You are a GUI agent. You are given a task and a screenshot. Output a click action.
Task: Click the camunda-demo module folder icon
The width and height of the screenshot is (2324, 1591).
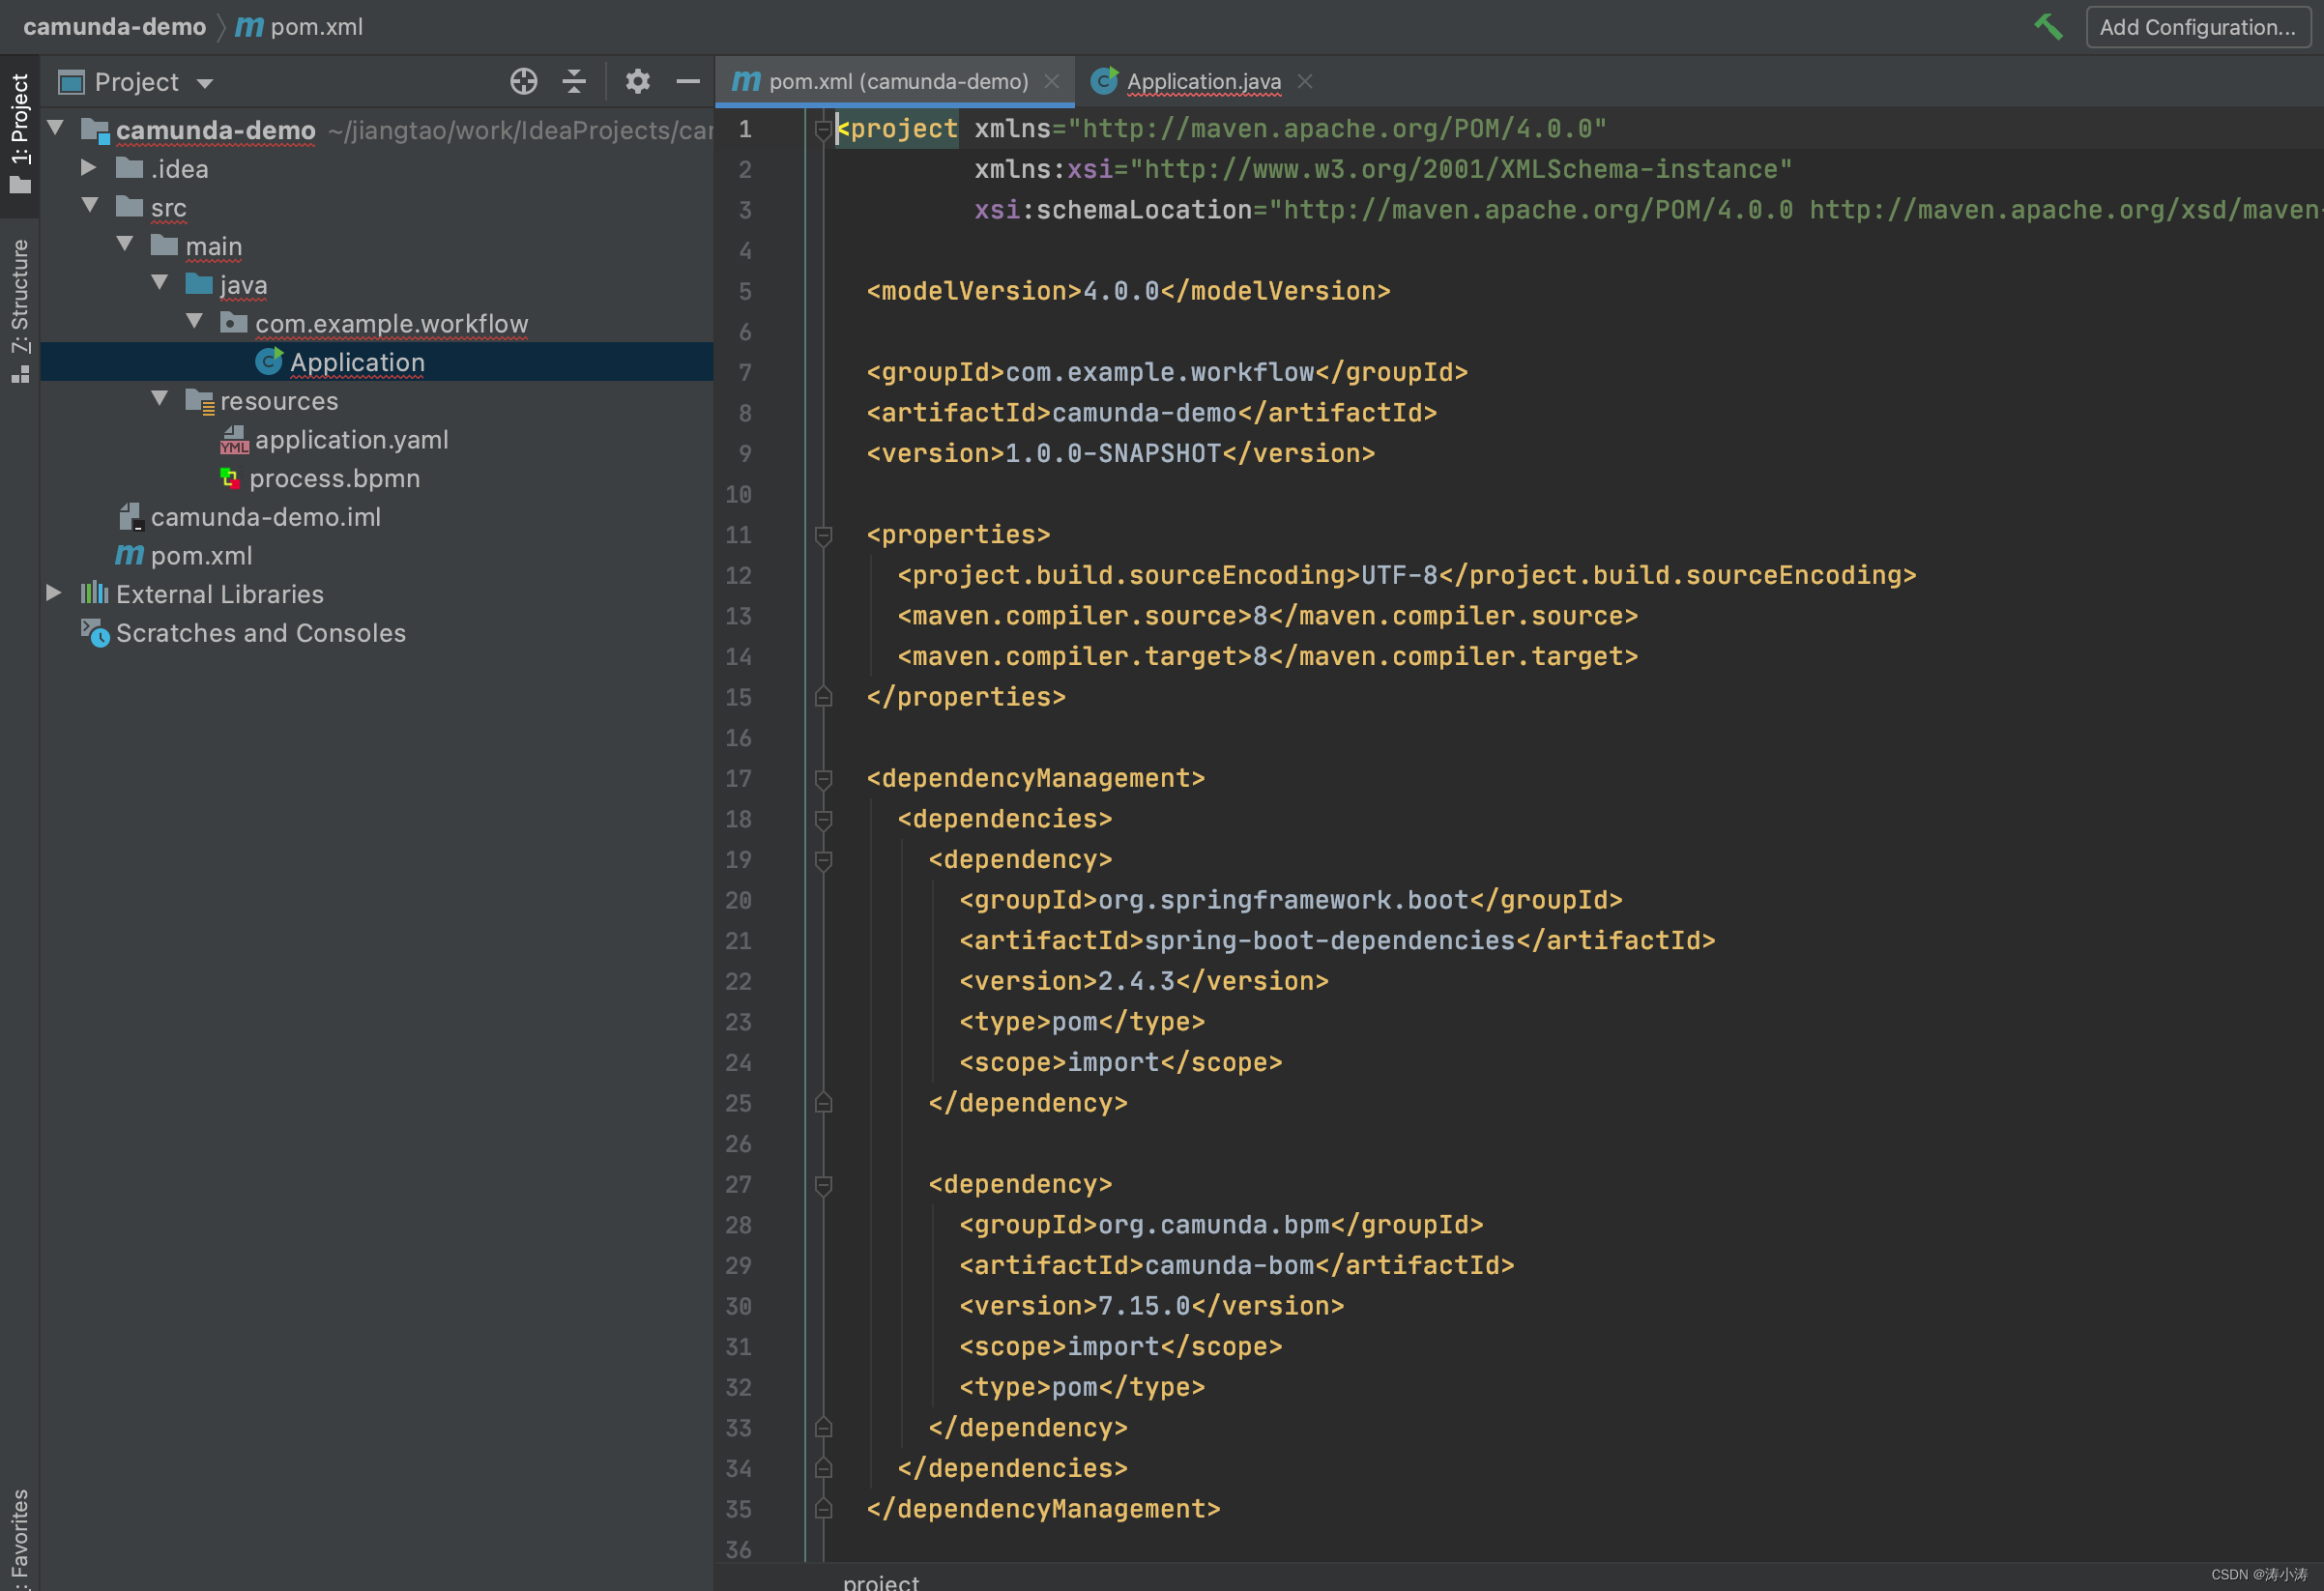95,130
